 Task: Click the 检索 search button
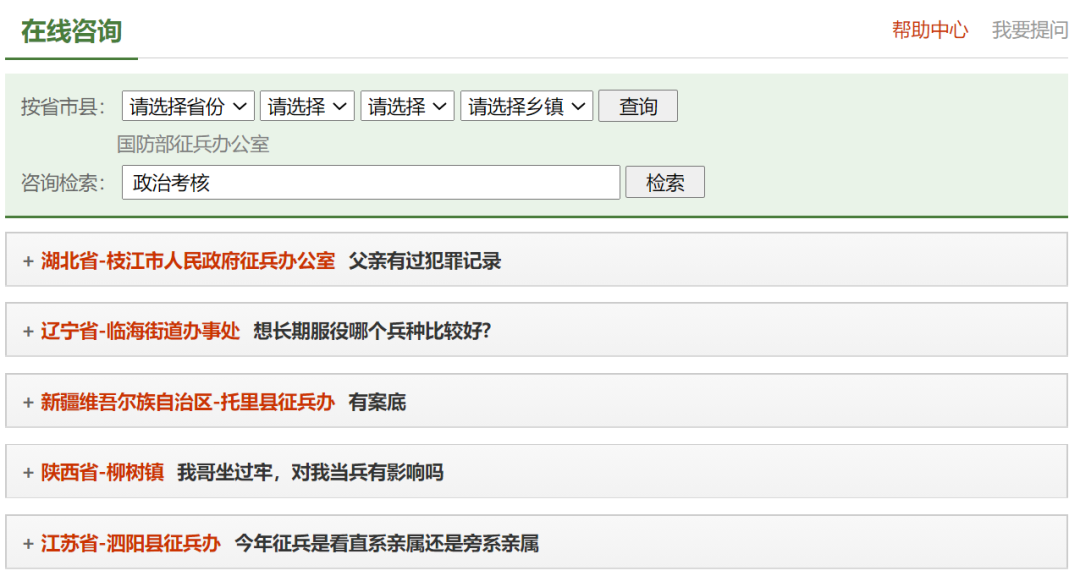coord(665,183)
